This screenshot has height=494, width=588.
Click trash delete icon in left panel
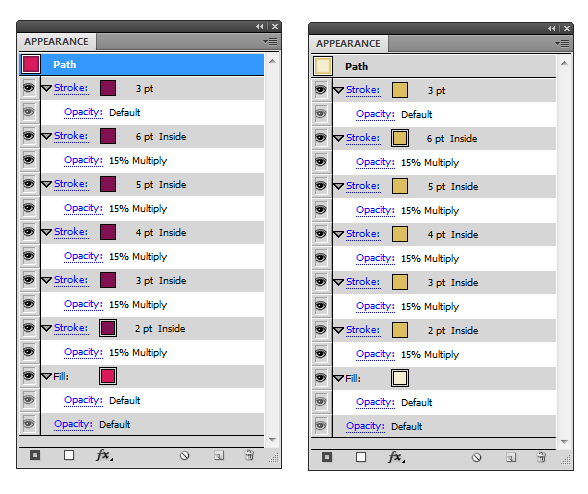(249, 455)
